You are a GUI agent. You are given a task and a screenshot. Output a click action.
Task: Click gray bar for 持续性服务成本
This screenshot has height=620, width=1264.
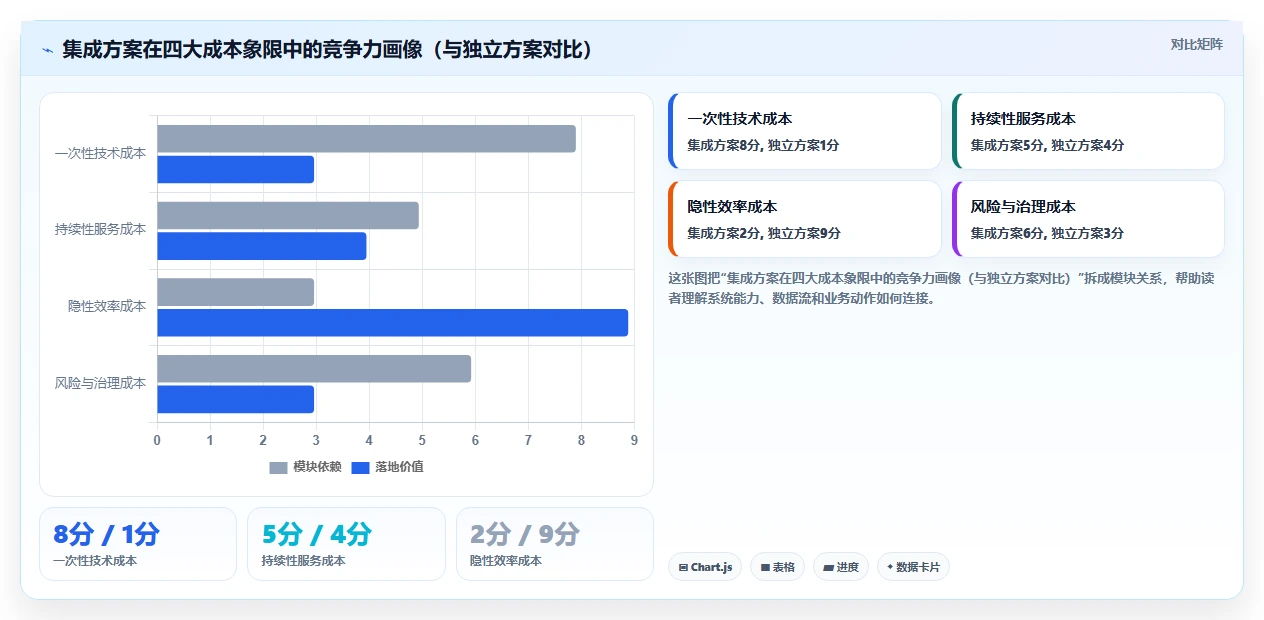[288, 215]
